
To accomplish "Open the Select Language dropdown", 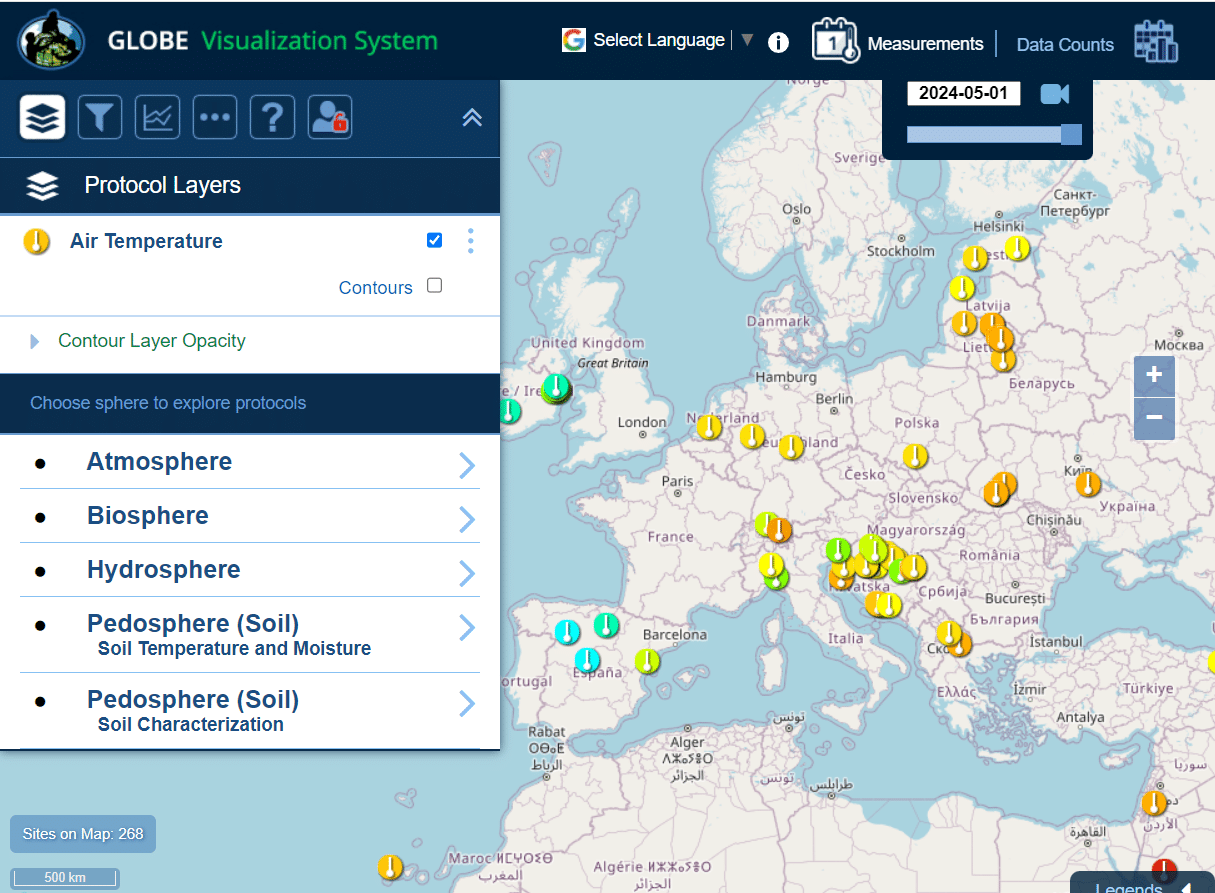I will [658, 40].
